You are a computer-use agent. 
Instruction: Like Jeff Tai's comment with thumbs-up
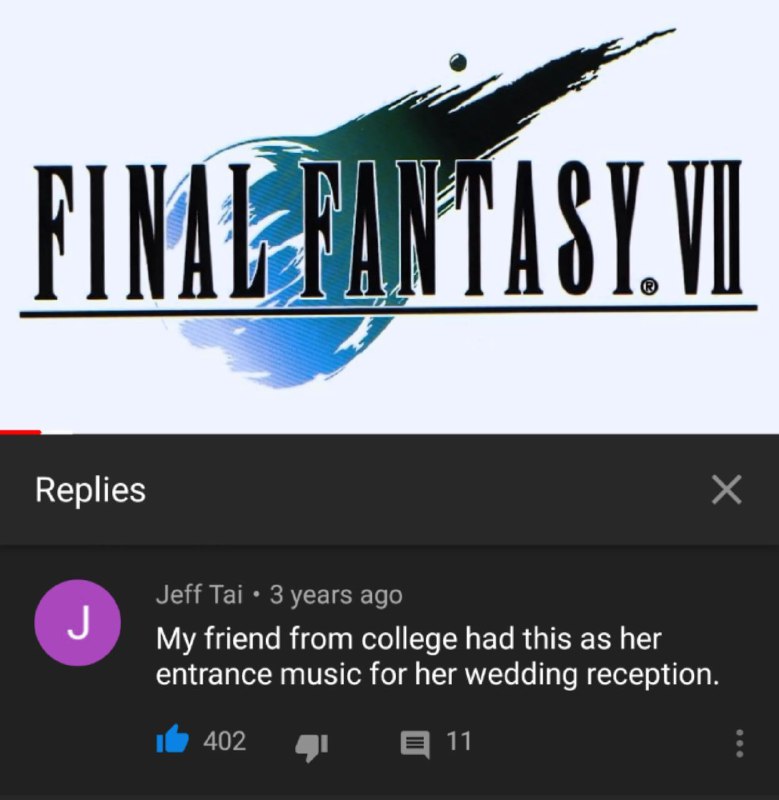(x=172, y=739)
